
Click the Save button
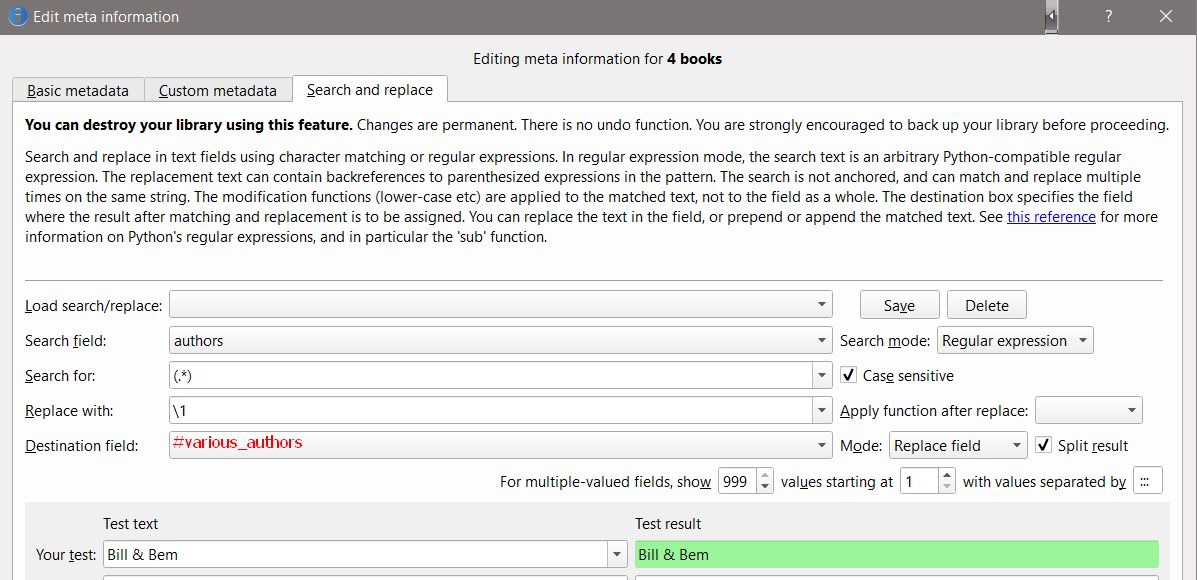pos(899,305)
